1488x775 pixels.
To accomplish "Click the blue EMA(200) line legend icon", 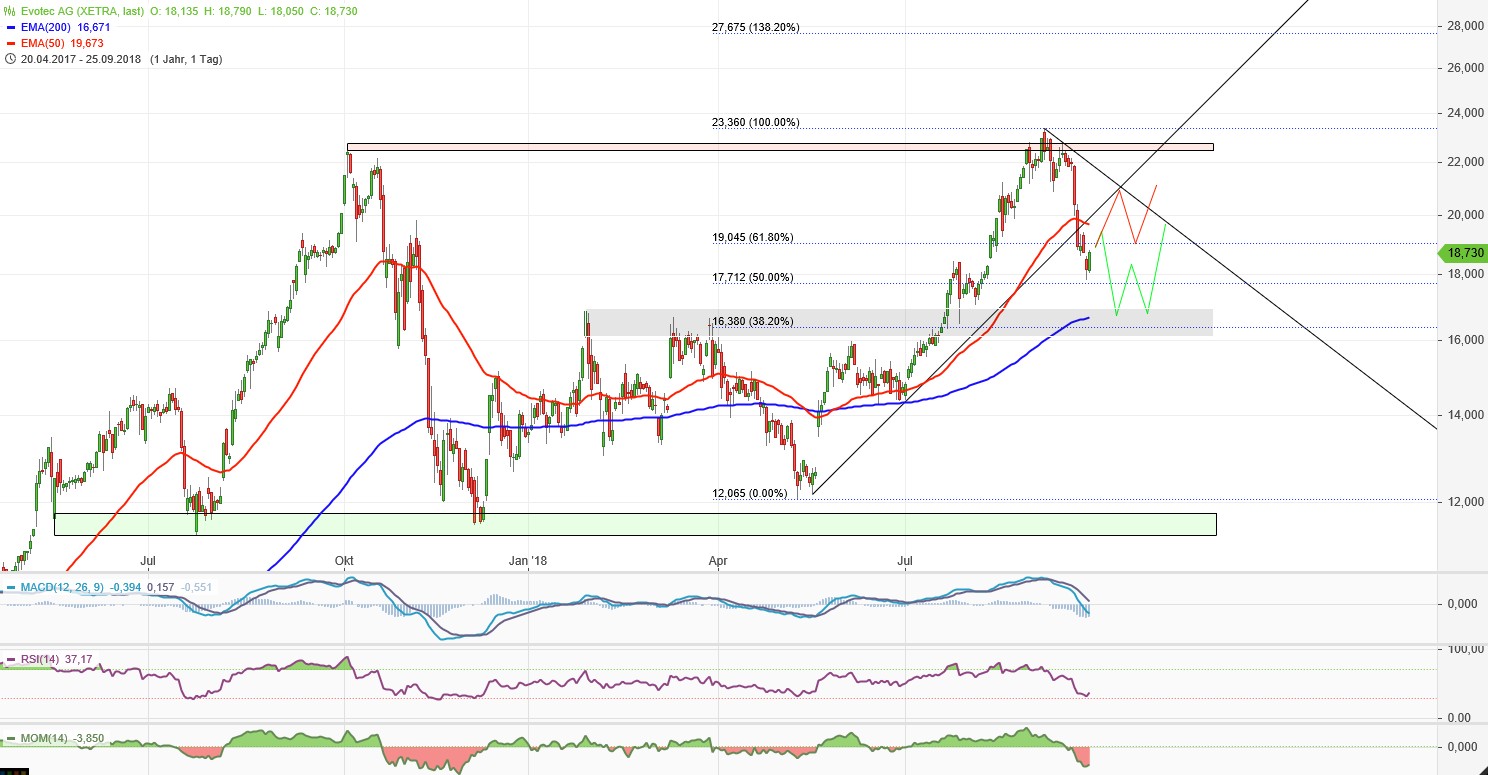I will coord(12,27).
